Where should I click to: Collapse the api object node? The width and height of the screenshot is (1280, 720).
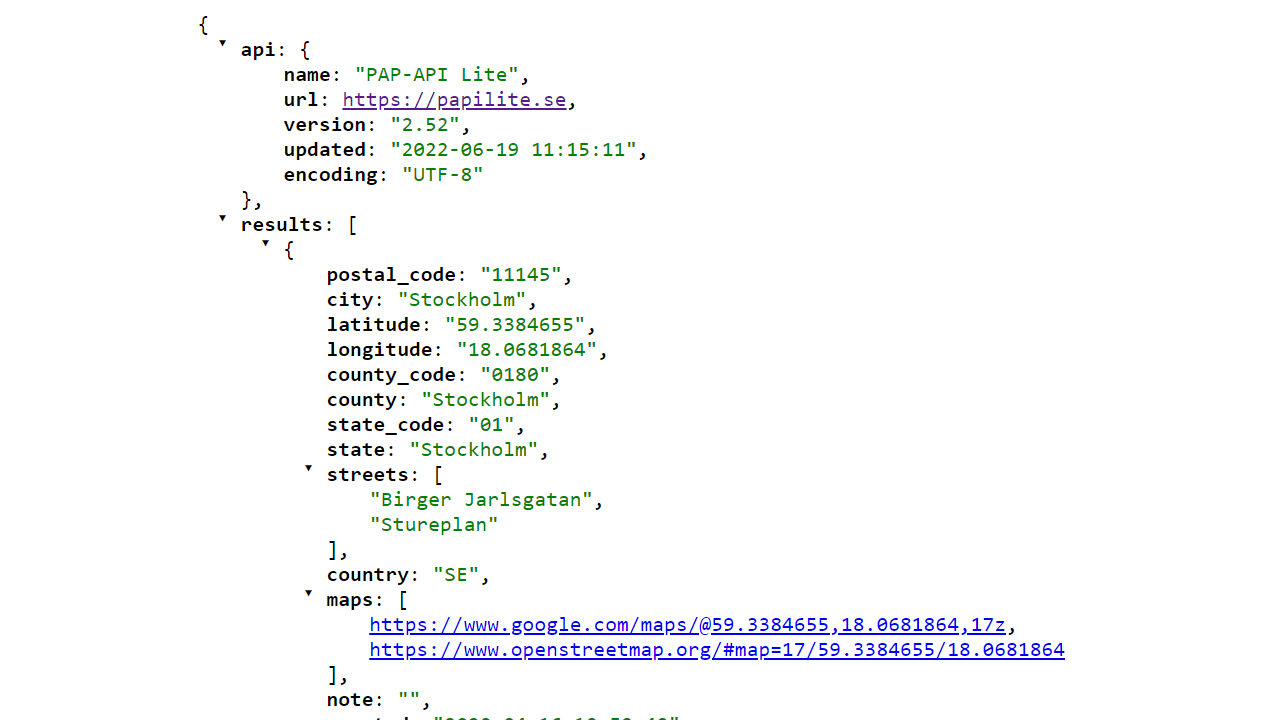(x=222, y=43)
